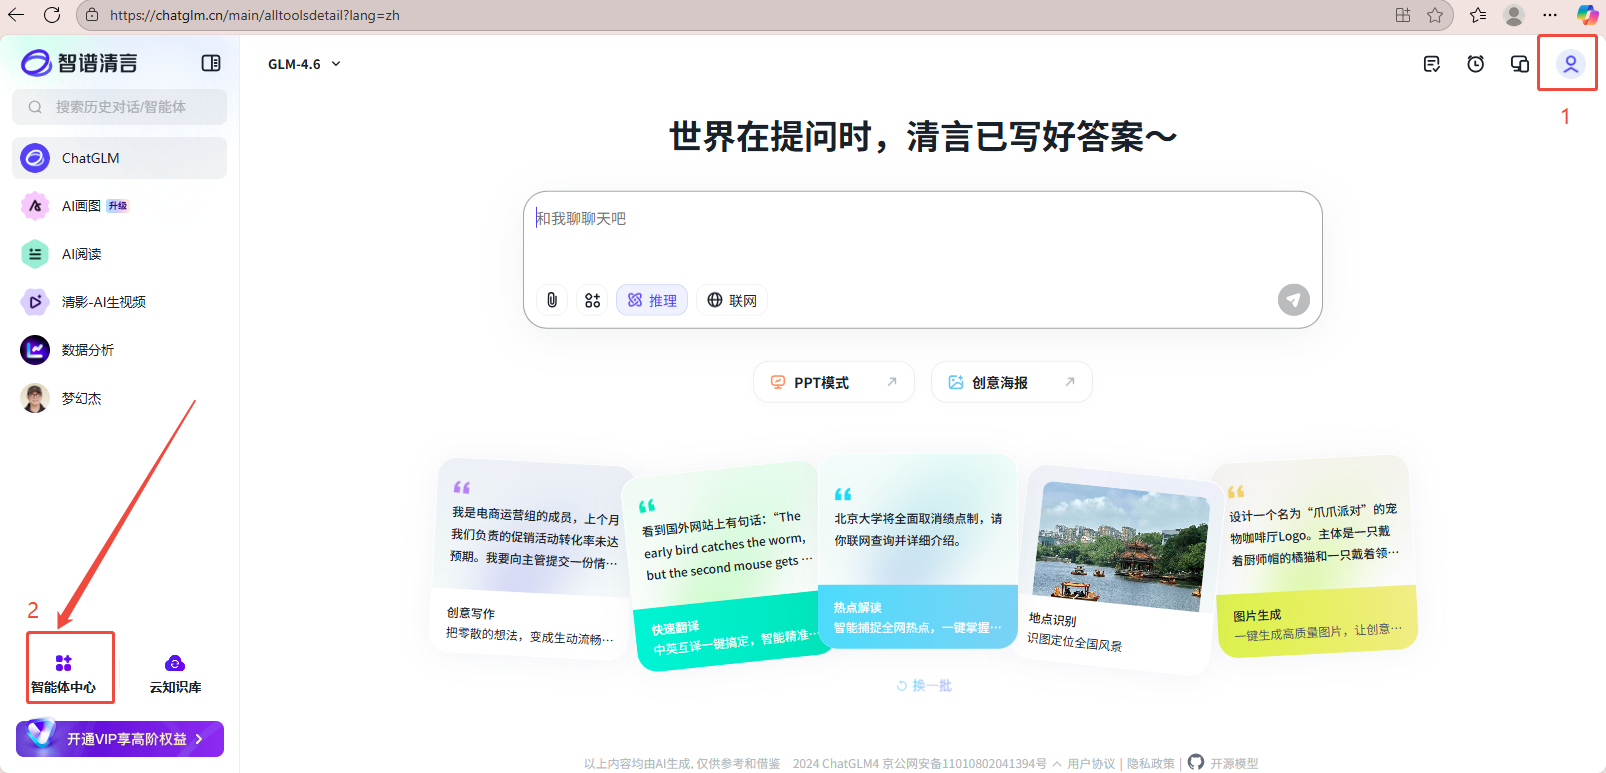The image size is (1606, 773).
Task: Expand the GLM-4.6 model dropdown
Action: (x=304, y=64)
